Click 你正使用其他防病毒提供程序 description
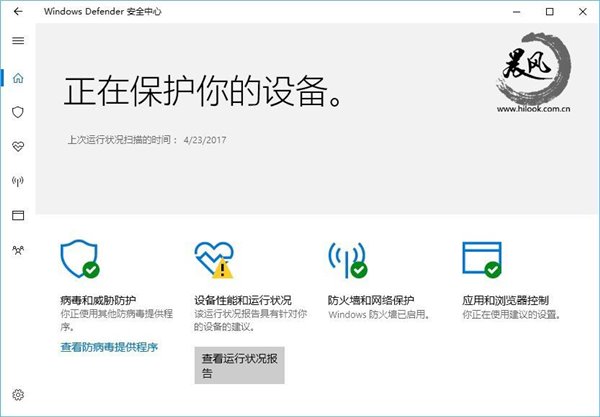 [x=116, y=320]
